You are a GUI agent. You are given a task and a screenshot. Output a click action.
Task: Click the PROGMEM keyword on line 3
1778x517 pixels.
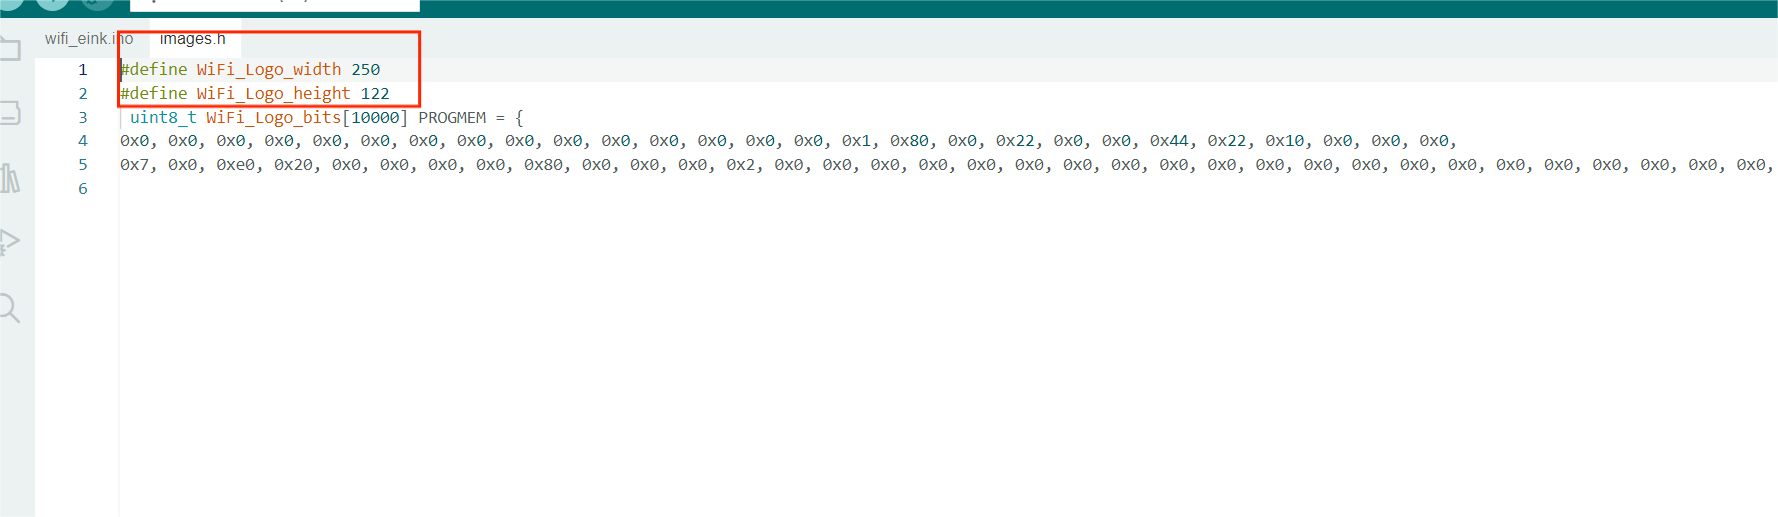[x=452, y=118]
